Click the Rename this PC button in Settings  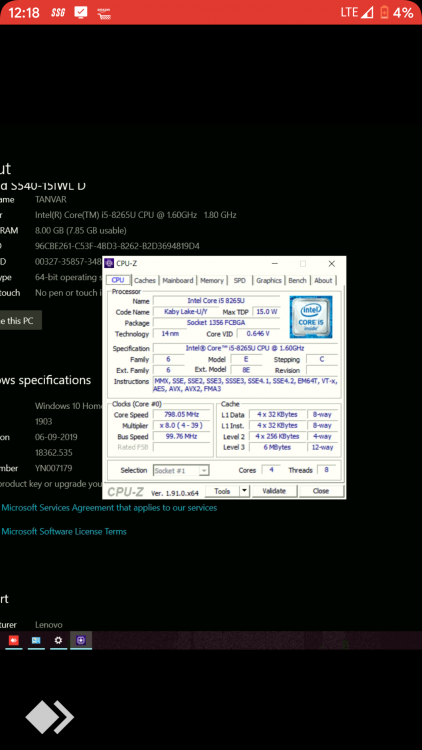[x=21, y=321]
